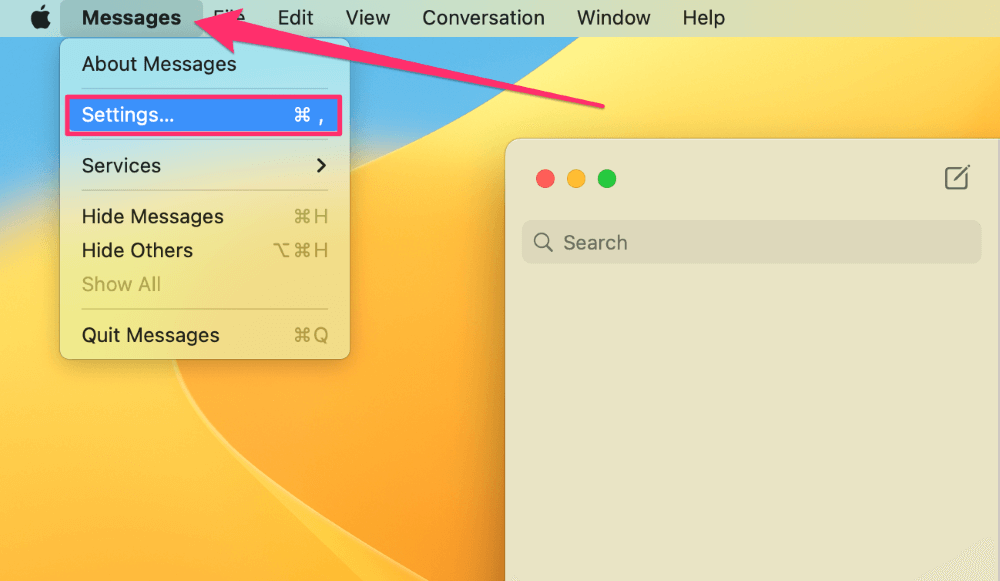Viewport: 1000px width, 581px height.
Task: Click the magnifier icon in the search field
Action: tap(543, 242)
